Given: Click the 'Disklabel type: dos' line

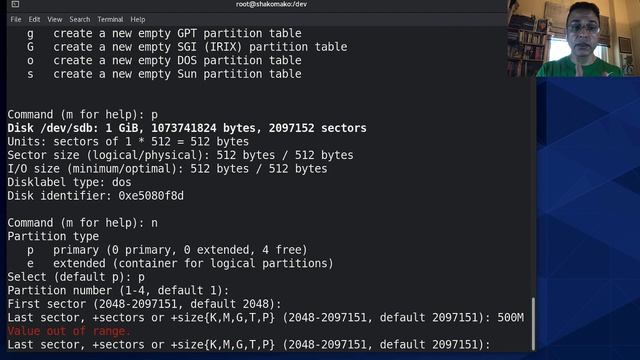Looking at the screenshot, I should (69, 182).
